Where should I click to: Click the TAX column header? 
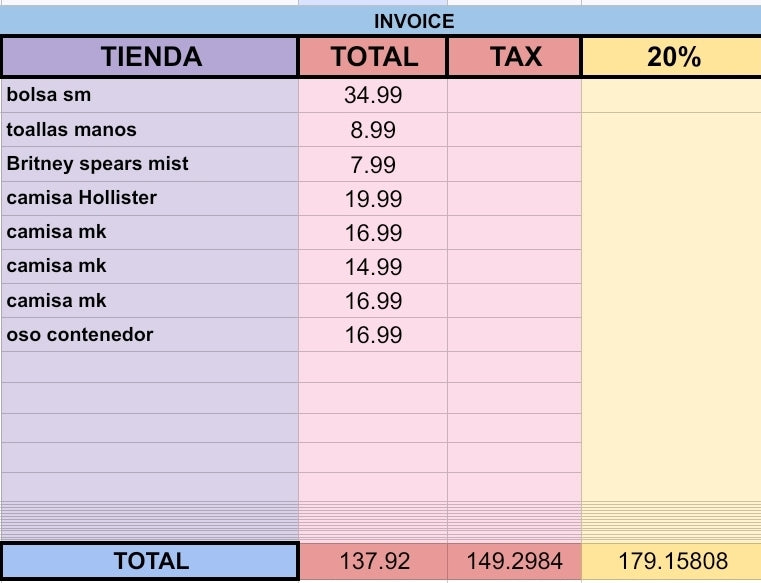pos(514,57)
